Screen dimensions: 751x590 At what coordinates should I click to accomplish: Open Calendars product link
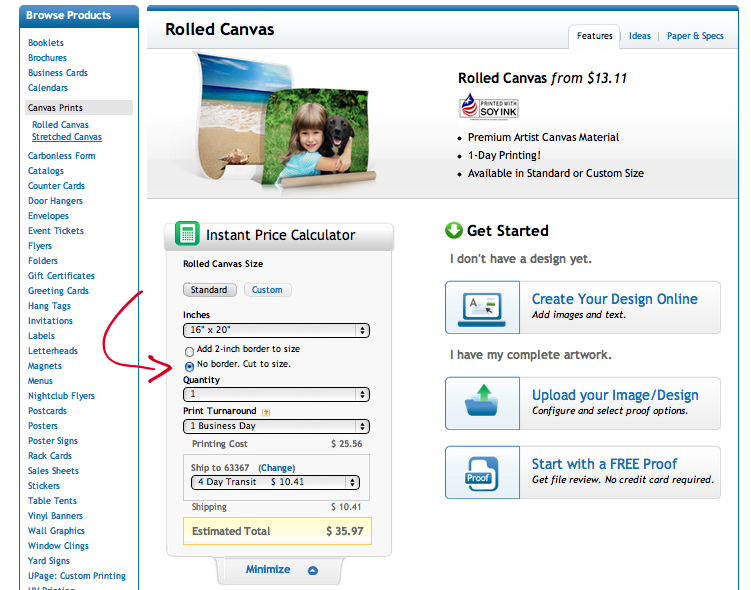coord(47,88)
